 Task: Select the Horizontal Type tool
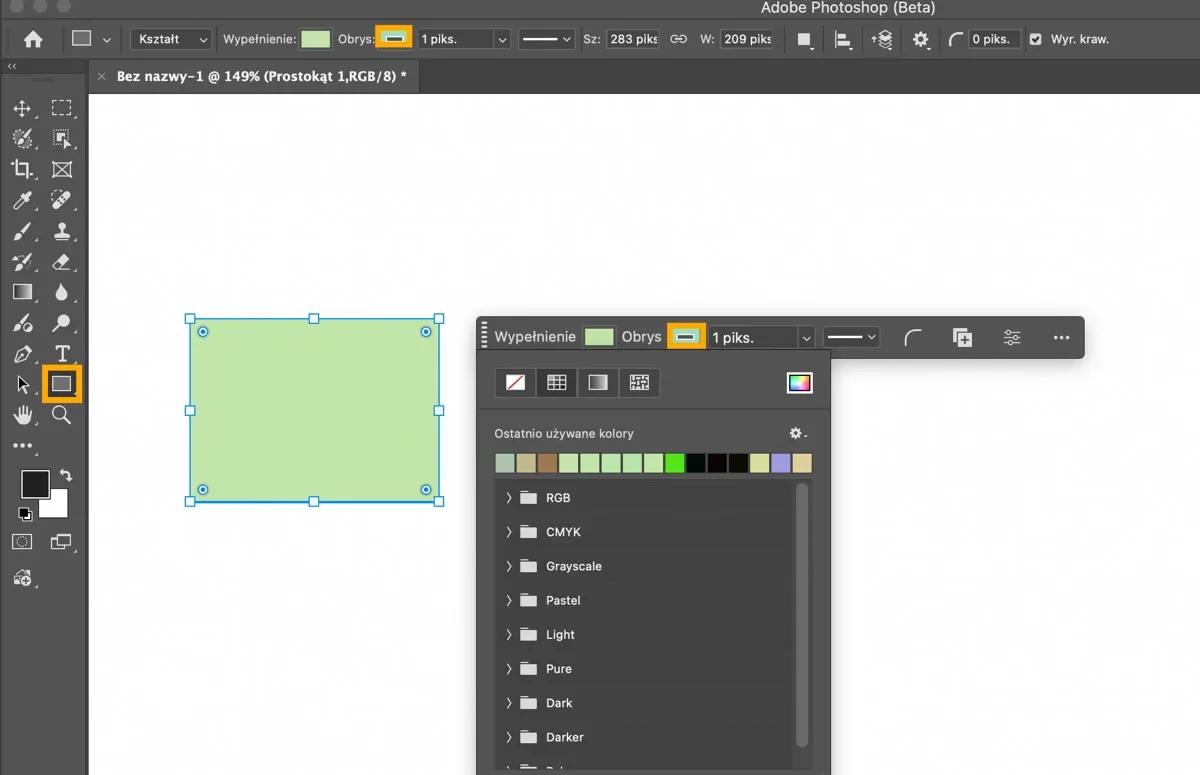(62, 354)
